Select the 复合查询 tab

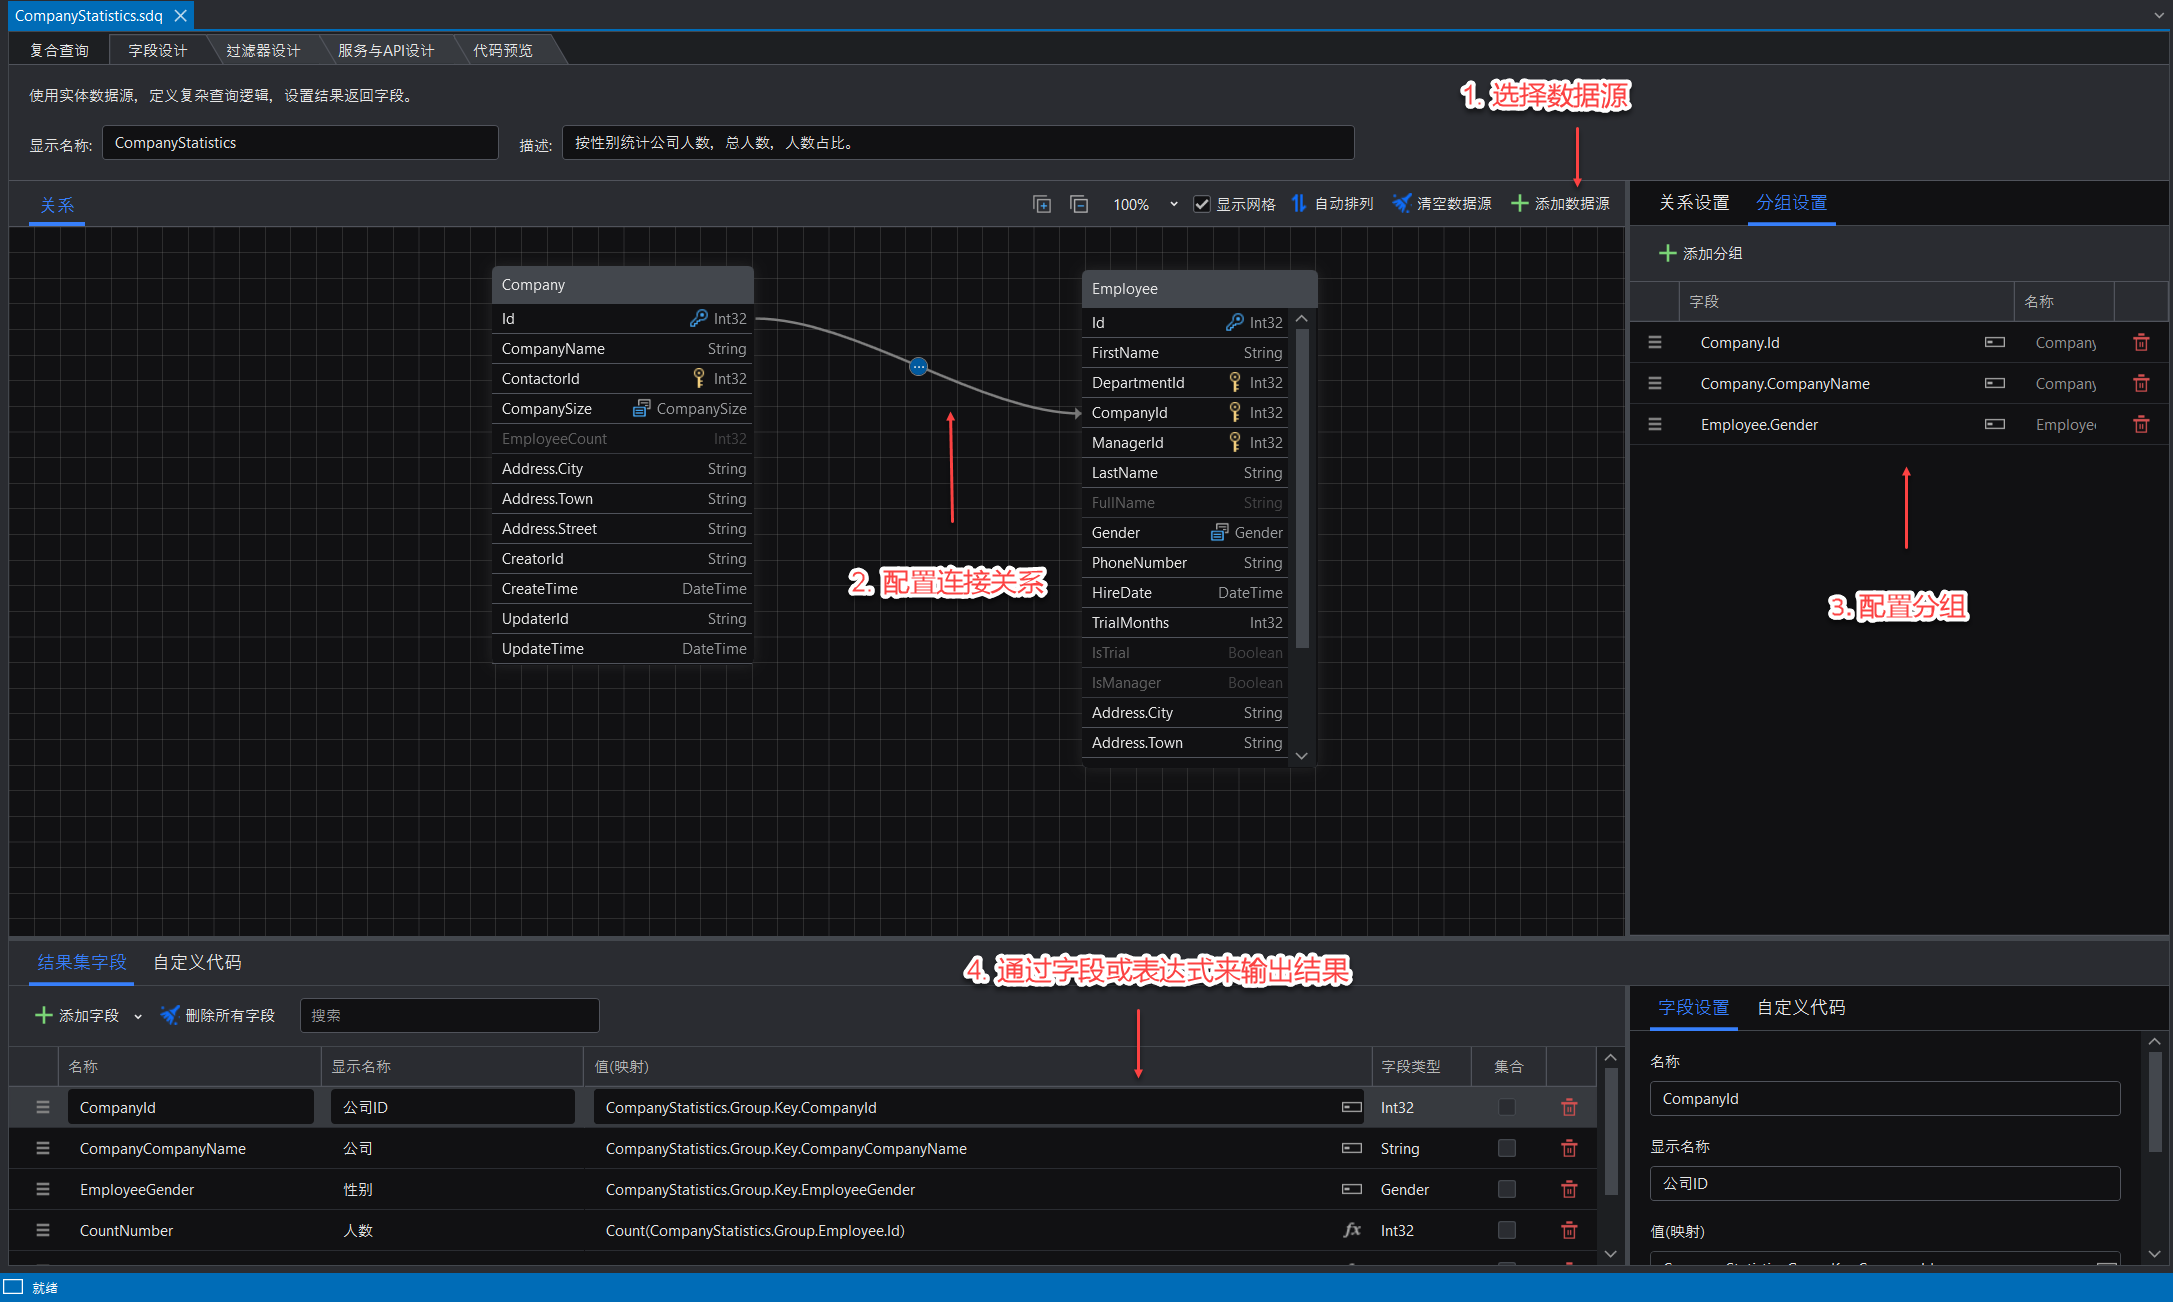[x=59, y=51]
